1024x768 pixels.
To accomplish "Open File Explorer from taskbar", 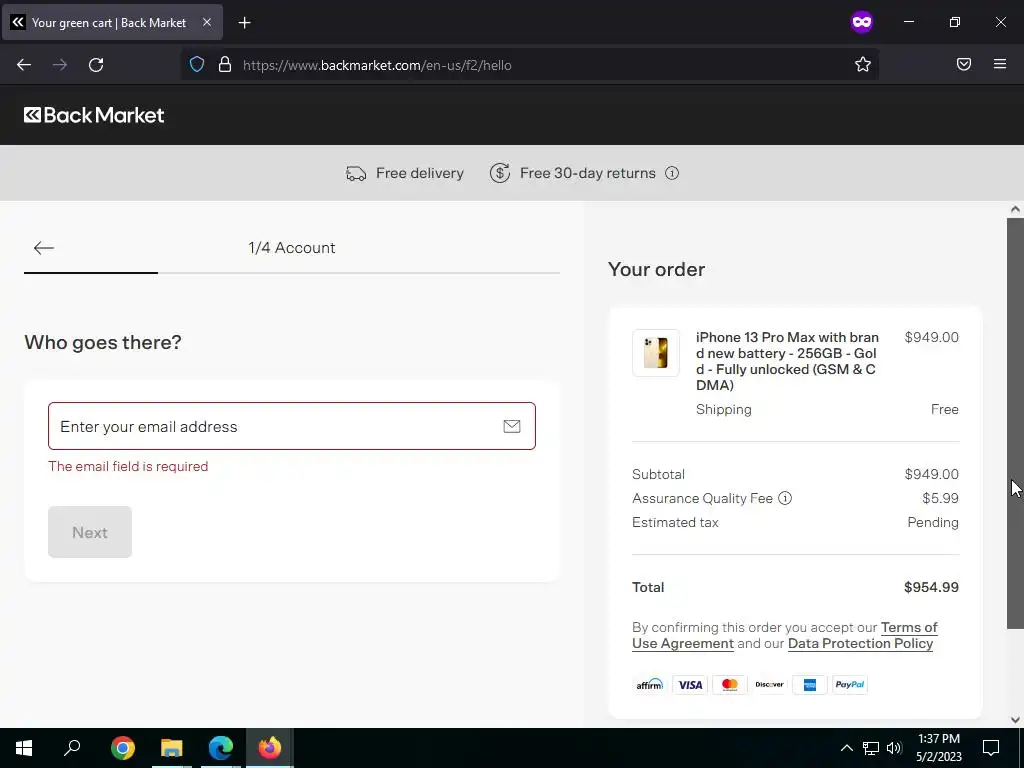I will [172, 748].
